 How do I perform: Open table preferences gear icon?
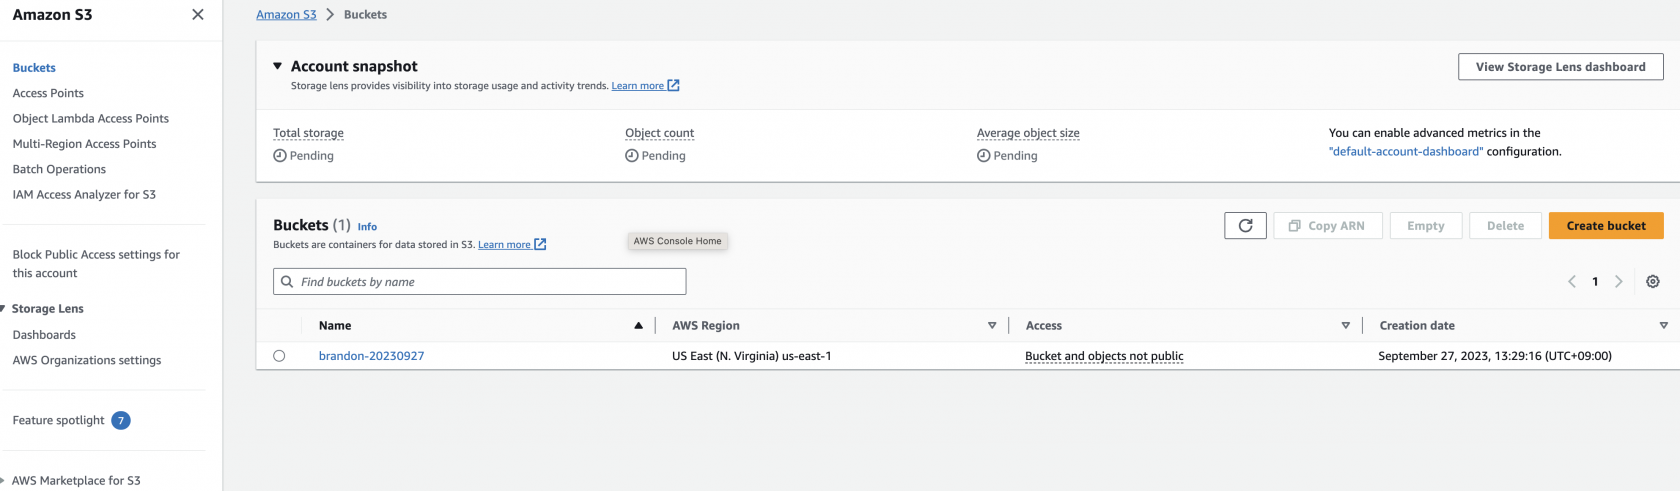pos(1653,282)
